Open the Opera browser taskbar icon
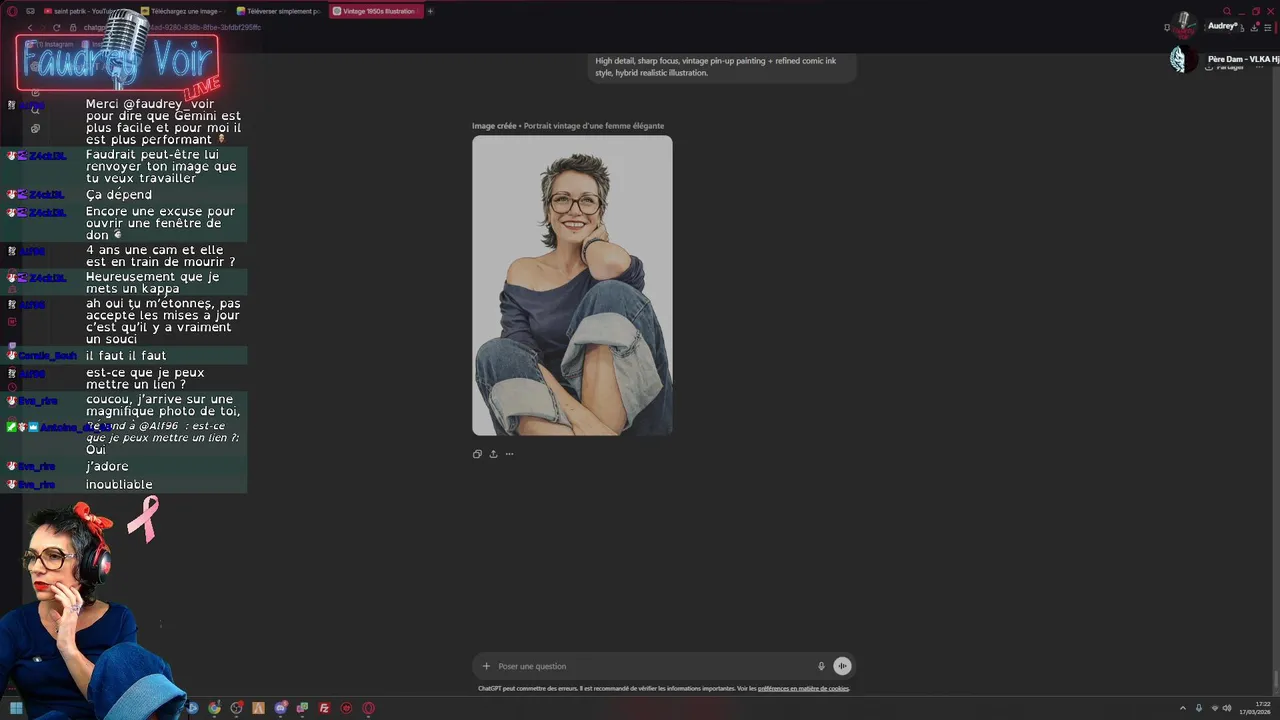1280x720 pixels. tap(368, 708)
